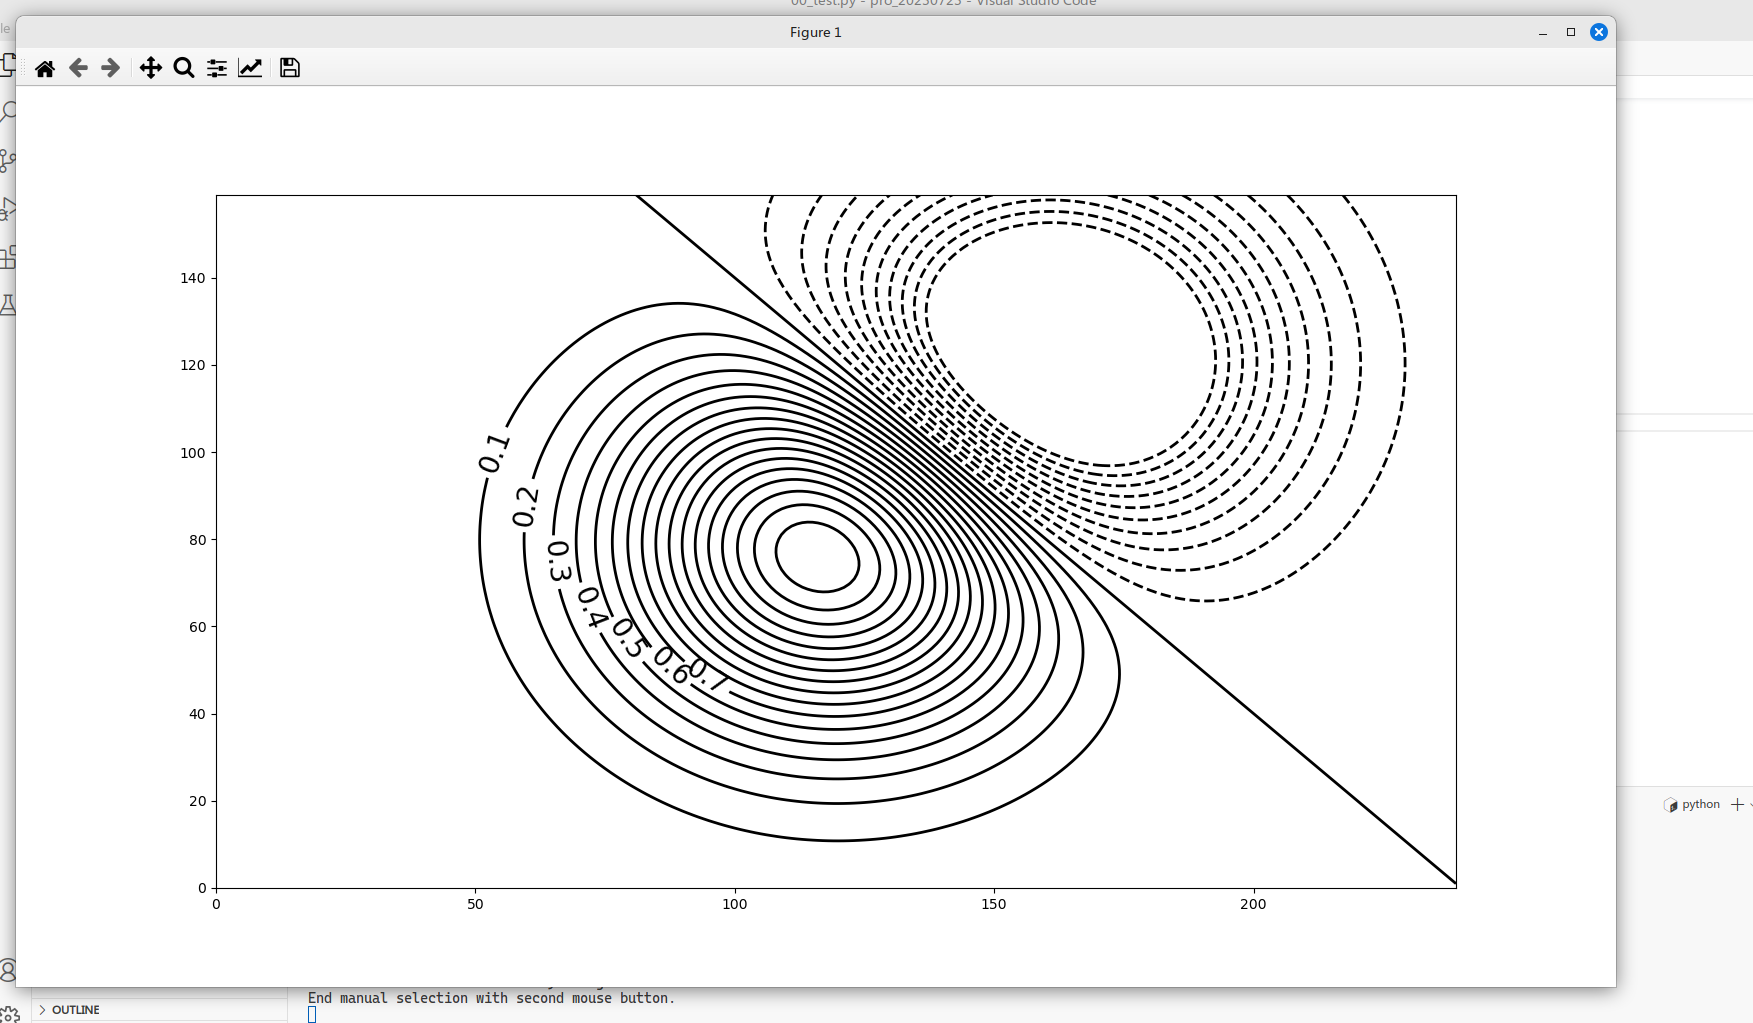The image size is (1753, 1023).
Task: Click the 0.4 contour label
Action: tap(593, 607)
